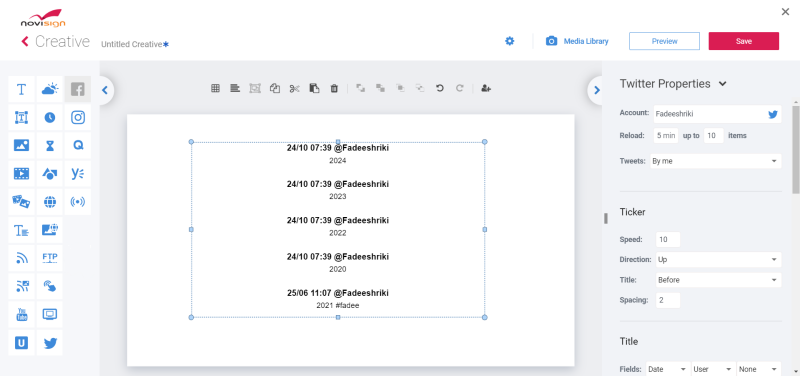Select the Instagram widget icon
800x376 pixels.
coord(78,117)
